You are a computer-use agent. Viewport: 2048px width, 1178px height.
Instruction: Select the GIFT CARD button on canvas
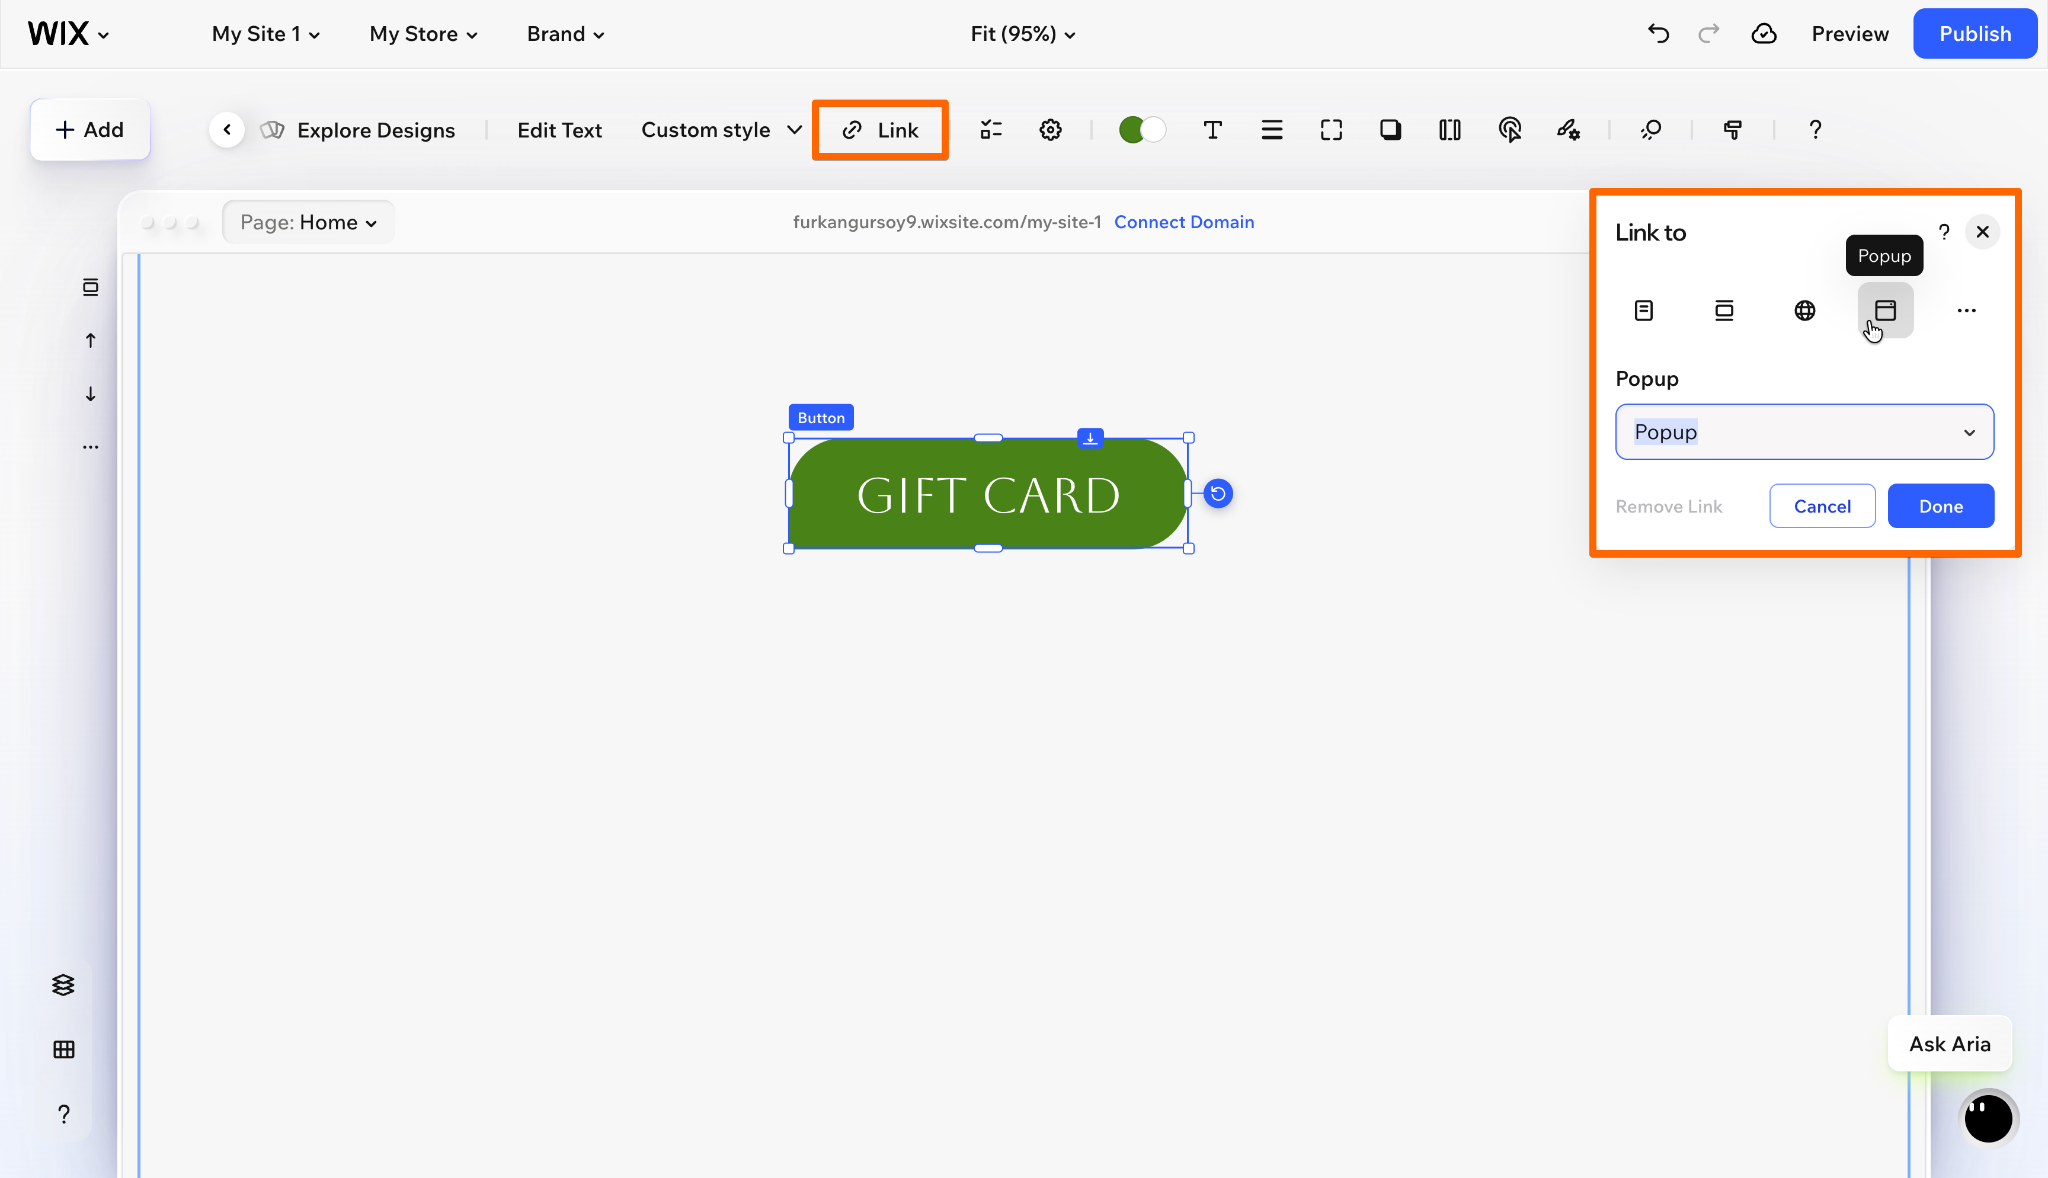pyautogui.click(x=988, y=494)
